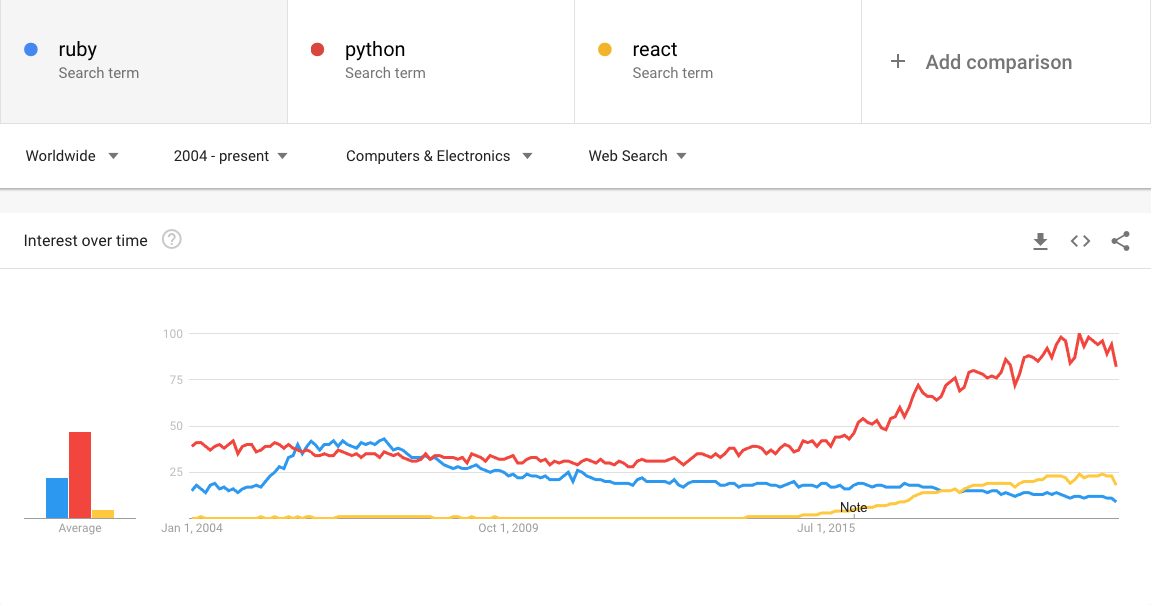Click the embed code icon
The image size is (1151, 605).
click(x=1080, y=241)
